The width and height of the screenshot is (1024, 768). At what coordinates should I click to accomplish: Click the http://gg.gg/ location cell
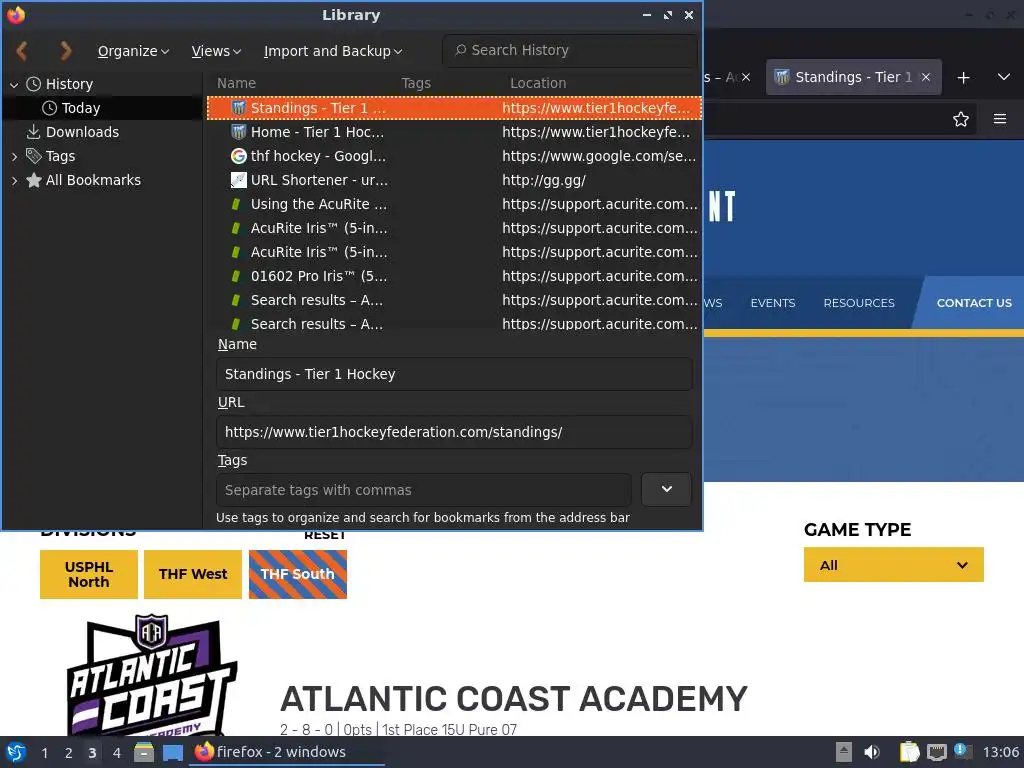coord(544,180)
